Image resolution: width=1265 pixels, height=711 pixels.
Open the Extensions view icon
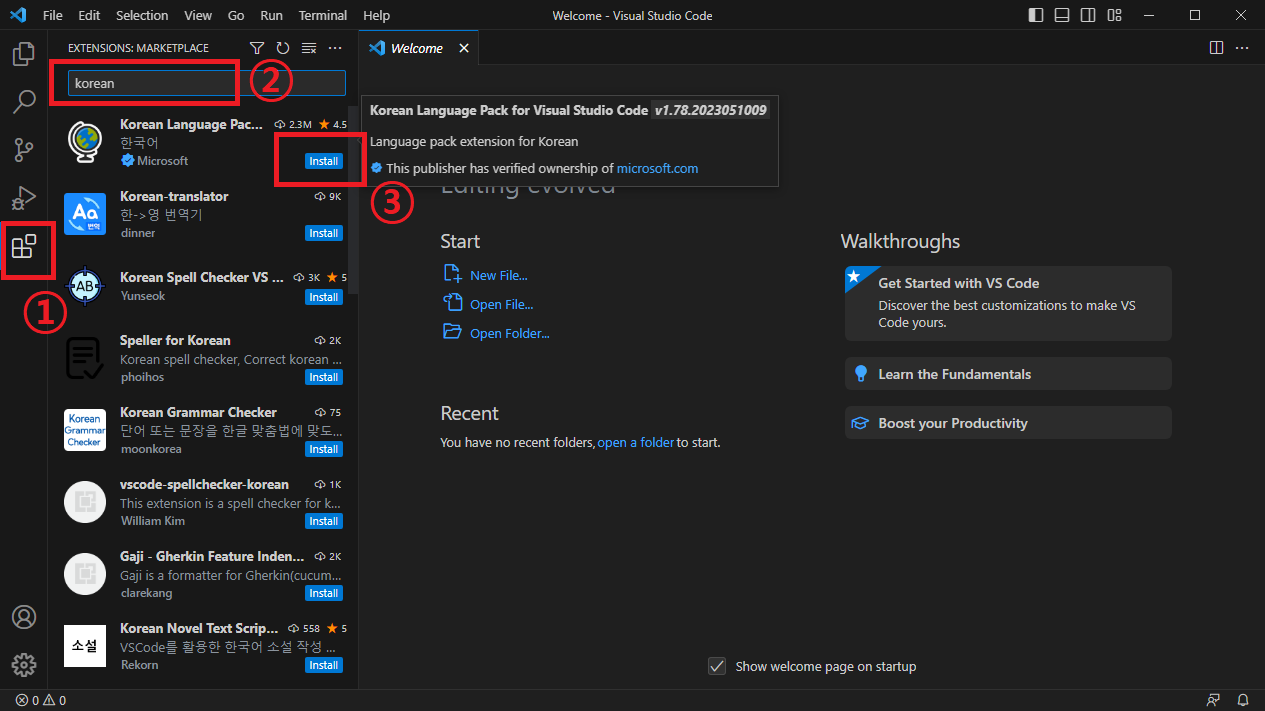(24, 246)
